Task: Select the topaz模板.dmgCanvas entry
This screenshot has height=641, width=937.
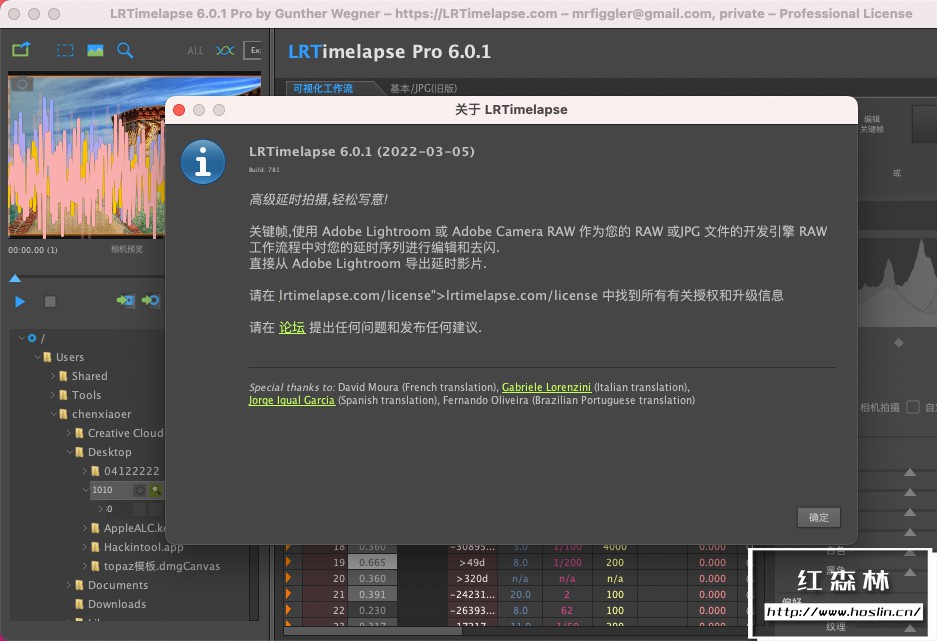Action: pos(162,566)
